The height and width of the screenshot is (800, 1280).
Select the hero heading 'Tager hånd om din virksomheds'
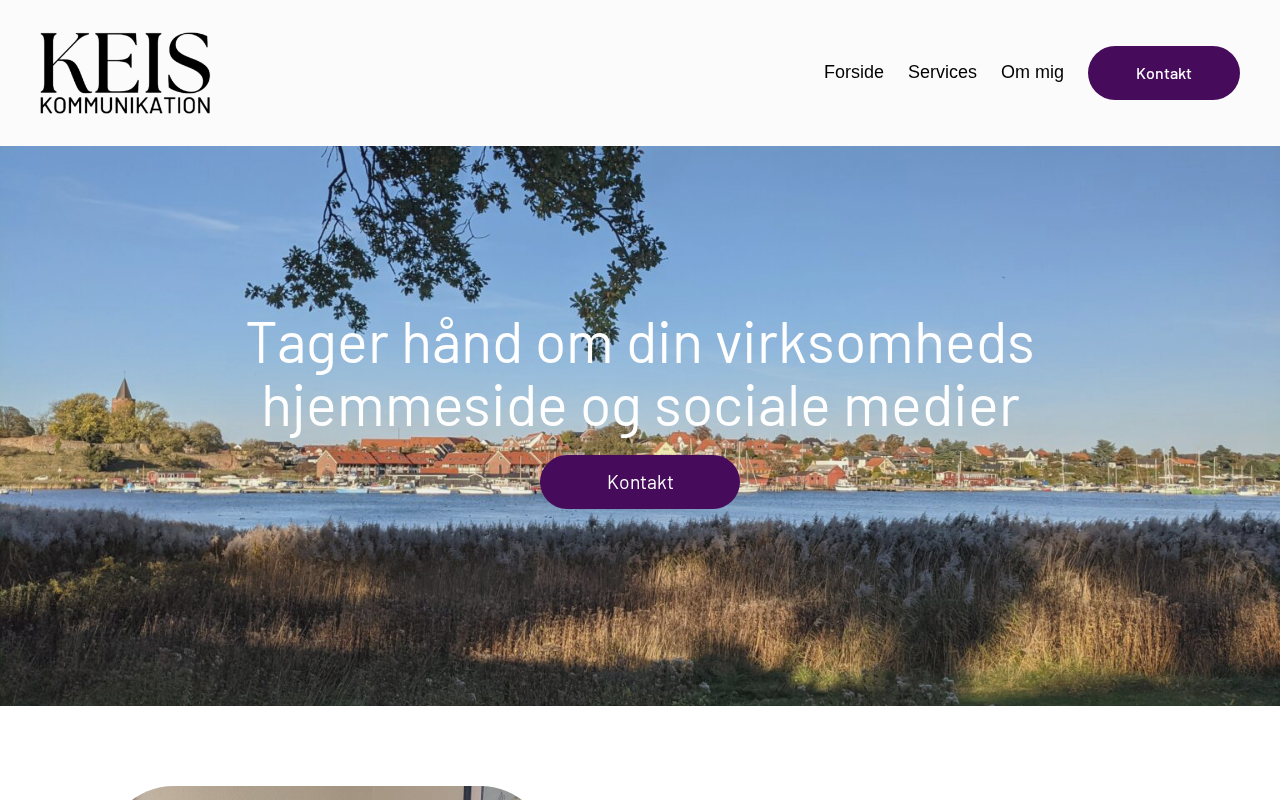(640, 341)
